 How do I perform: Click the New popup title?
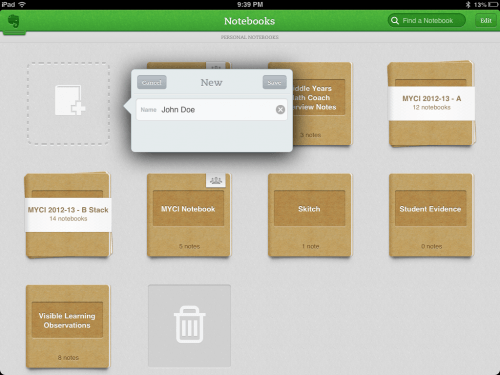[x=212, y=82]
